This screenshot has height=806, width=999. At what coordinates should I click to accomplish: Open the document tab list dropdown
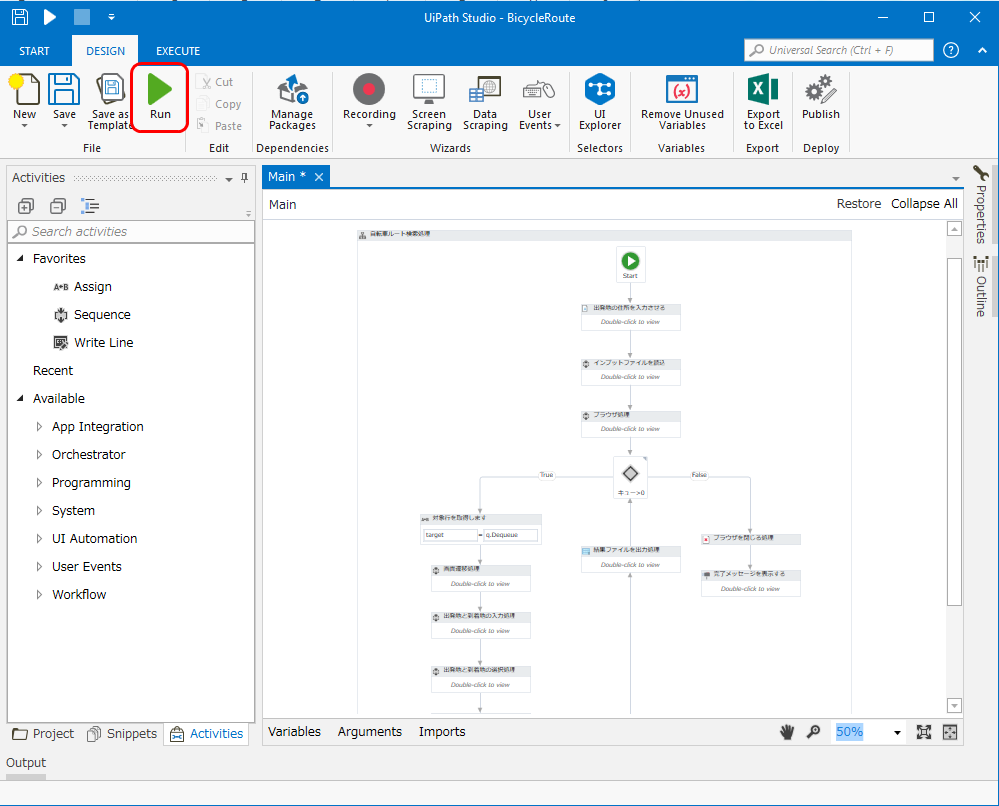pos(955,178)
